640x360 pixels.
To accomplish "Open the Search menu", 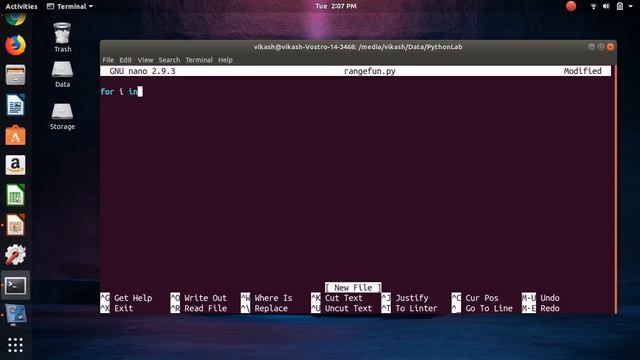I will pyautogui.click(x=169, y=60).
